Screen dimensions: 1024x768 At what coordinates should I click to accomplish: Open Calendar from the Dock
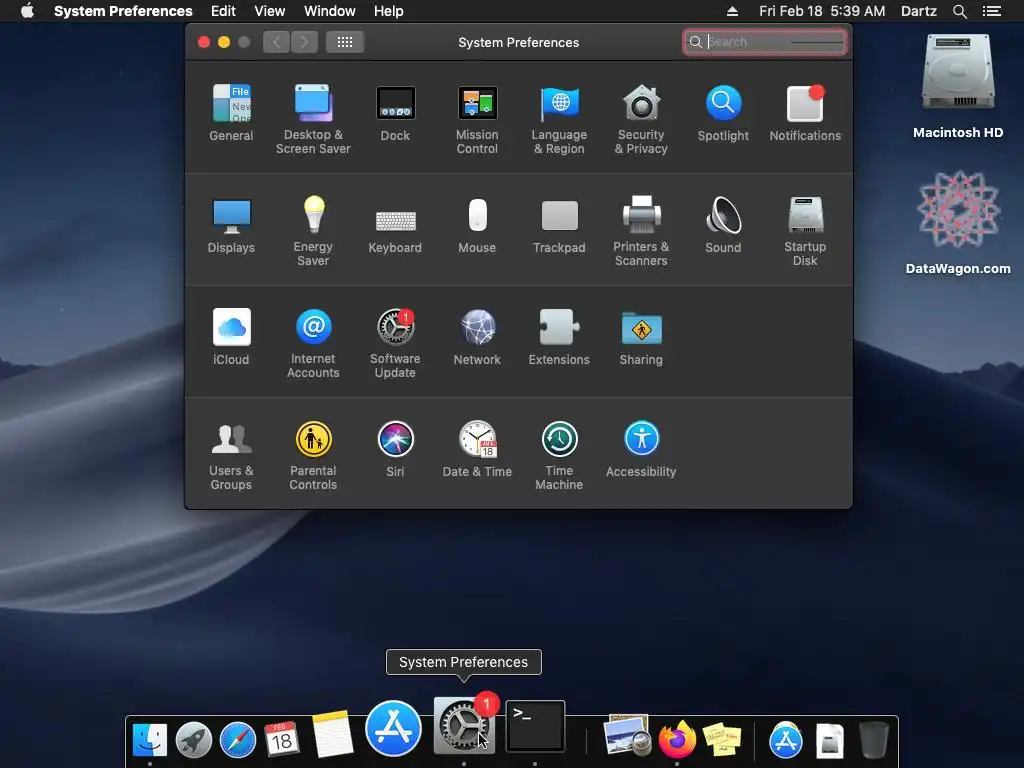coord(281,741)
